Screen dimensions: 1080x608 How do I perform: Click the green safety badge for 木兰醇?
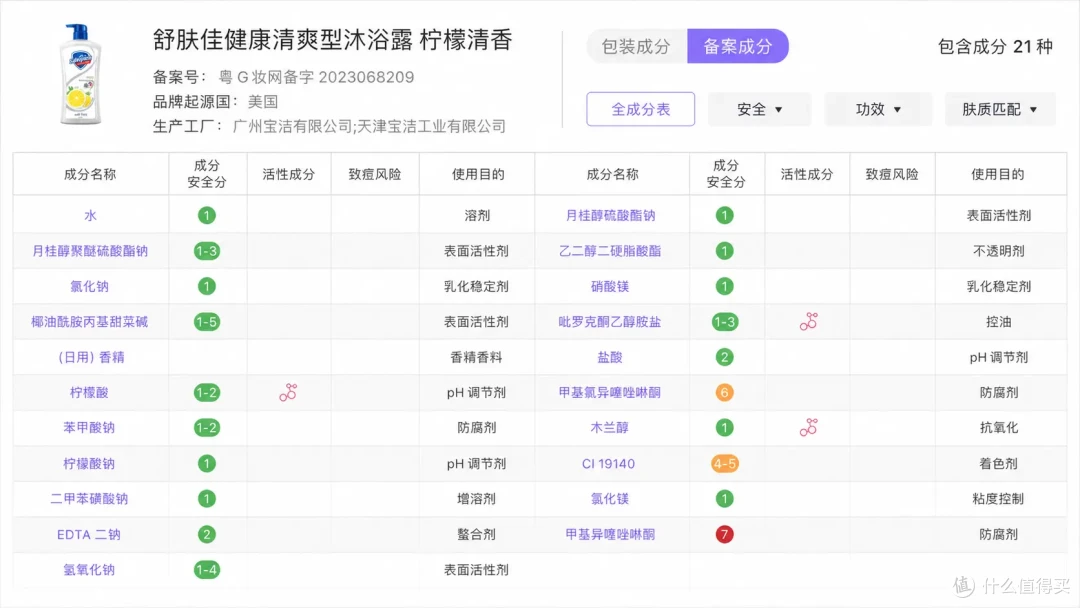(x=724, y=428)
